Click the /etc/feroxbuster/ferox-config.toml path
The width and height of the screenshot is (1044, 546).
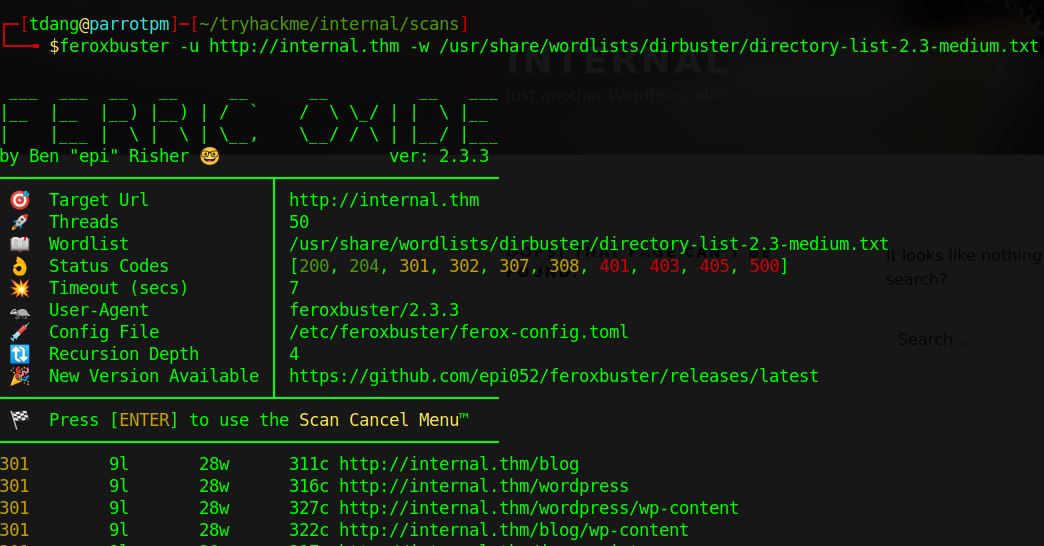(458, 332)
